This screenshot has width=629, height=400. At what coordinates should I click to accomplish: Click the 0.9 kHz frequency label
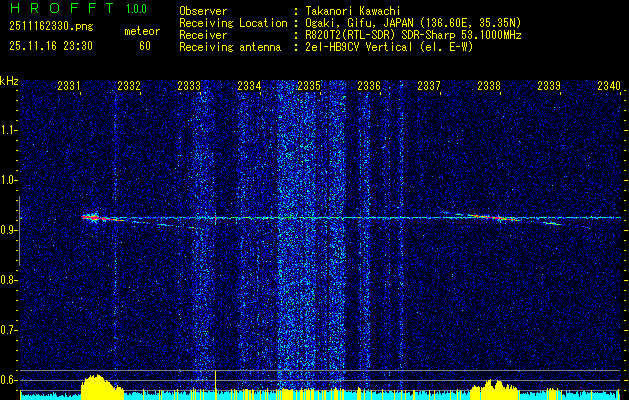coord(8,230)
